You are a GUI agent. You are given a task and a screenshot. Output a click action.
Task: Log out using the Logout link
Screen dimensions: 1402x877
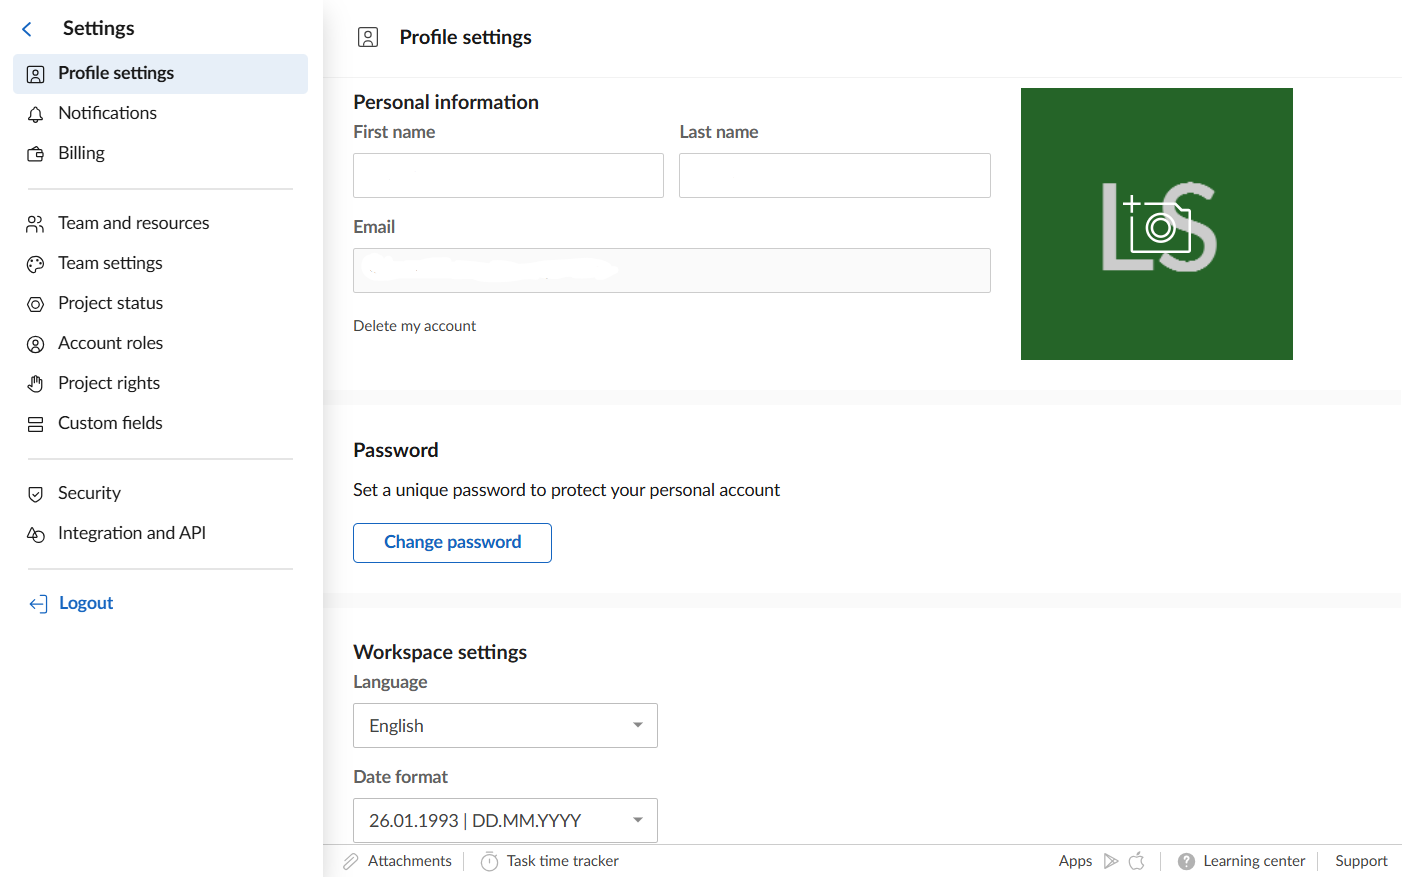(x=85, y=603)
